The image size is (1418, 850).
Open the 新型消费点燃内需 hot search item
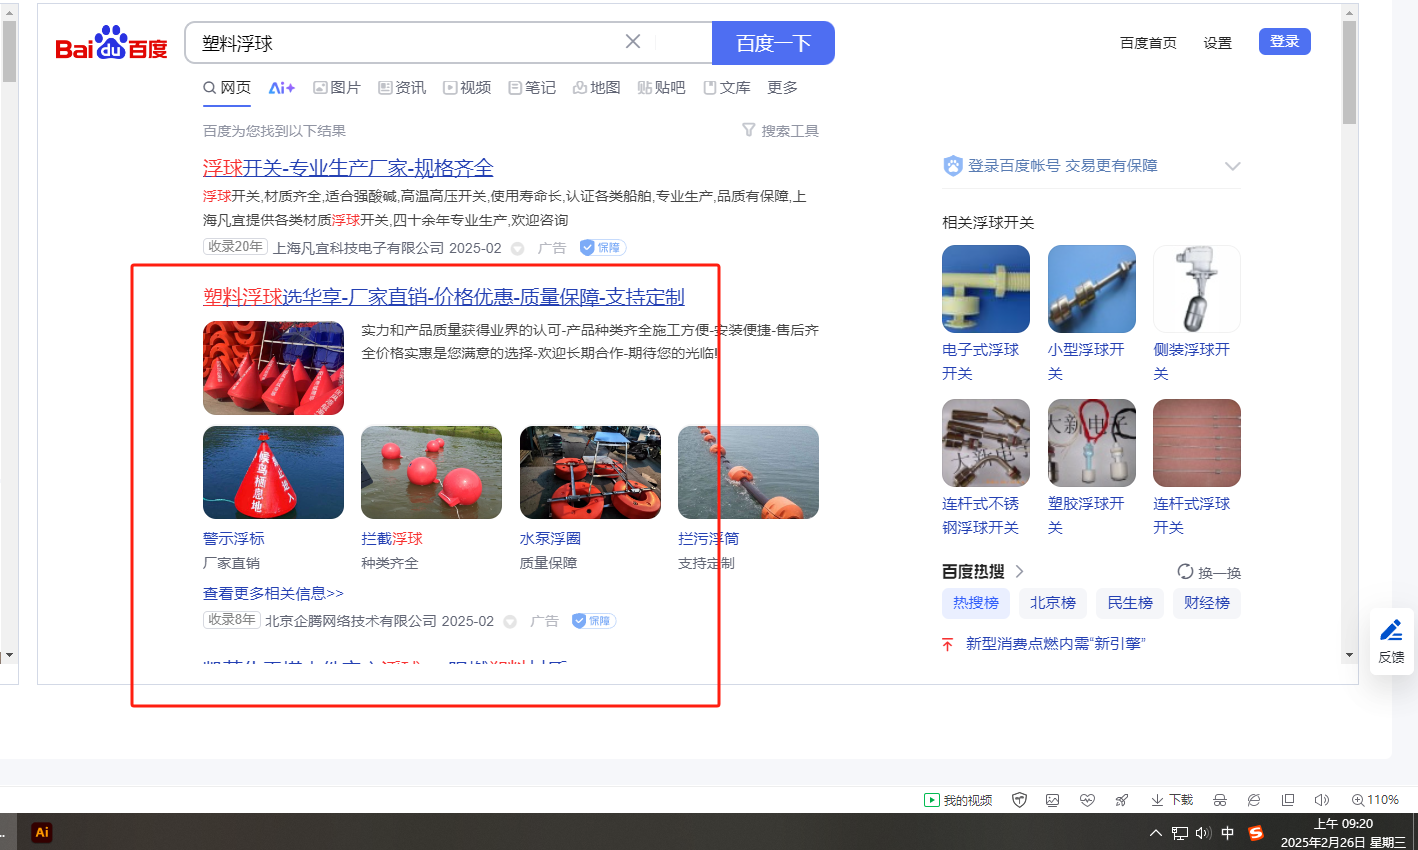pyautogui.click(x=1056, y=644)
